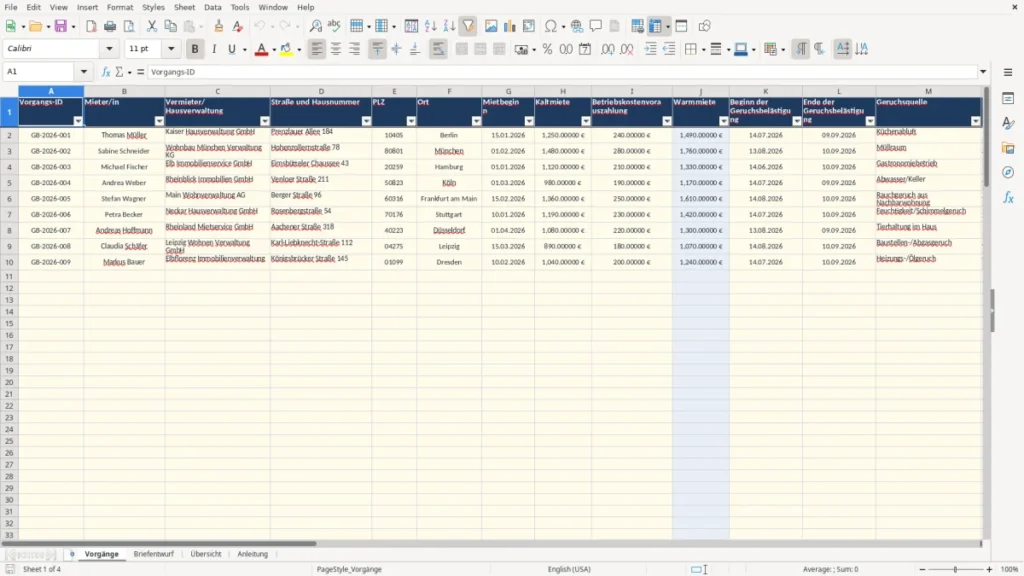This screenshot has width=1024, height=576.
Task: Click the Cut scissors icon
Action: (x=152, y=26)
